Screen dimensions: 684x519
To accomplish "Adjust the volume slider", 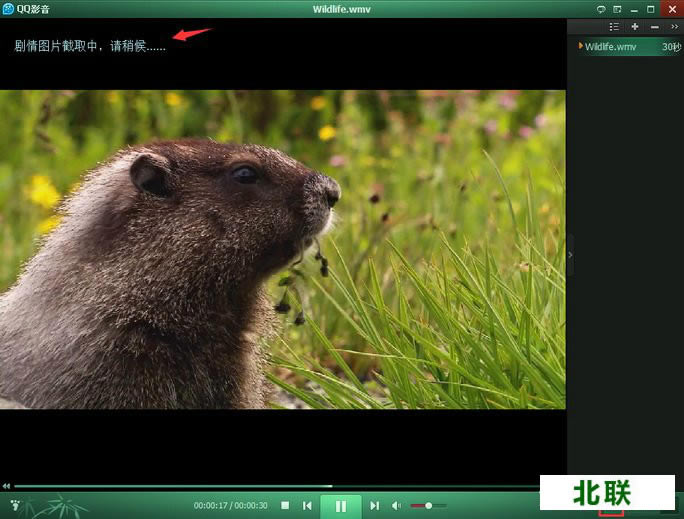I will pos(428,506).
